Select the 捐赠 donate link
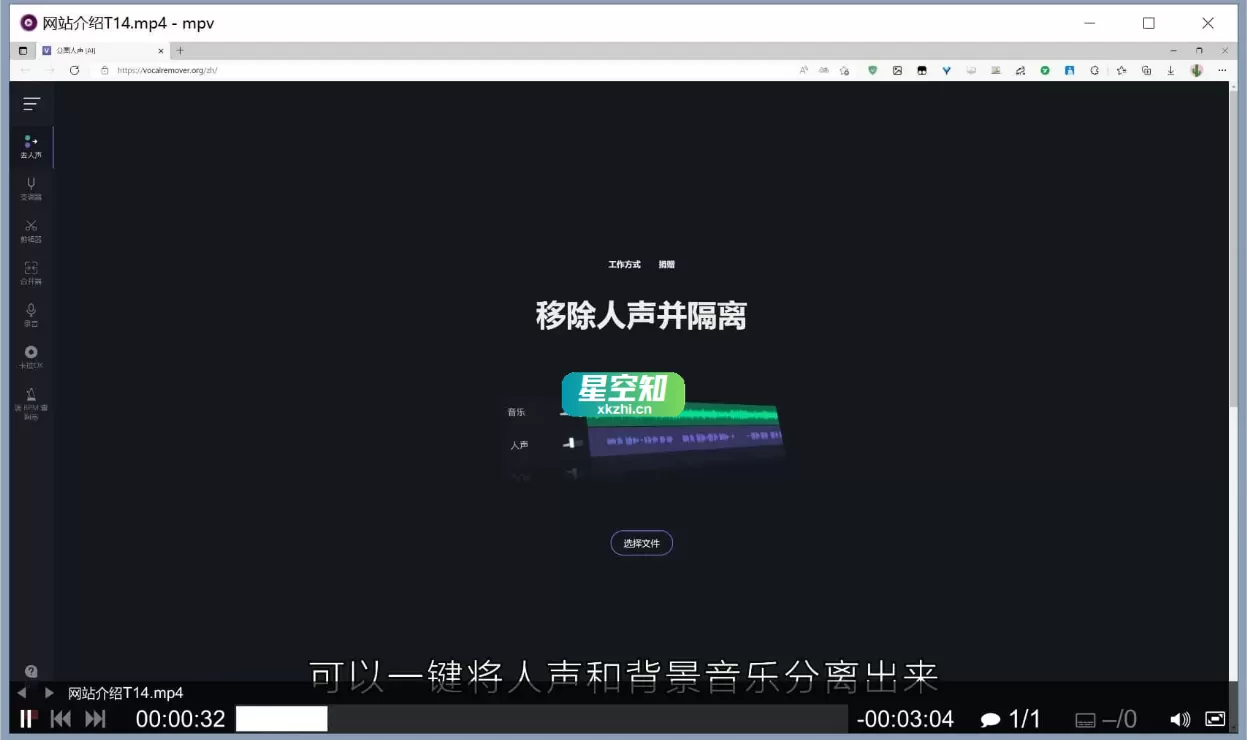Image resolution: width=1247 pixels, height=740 pixels. 667,264
